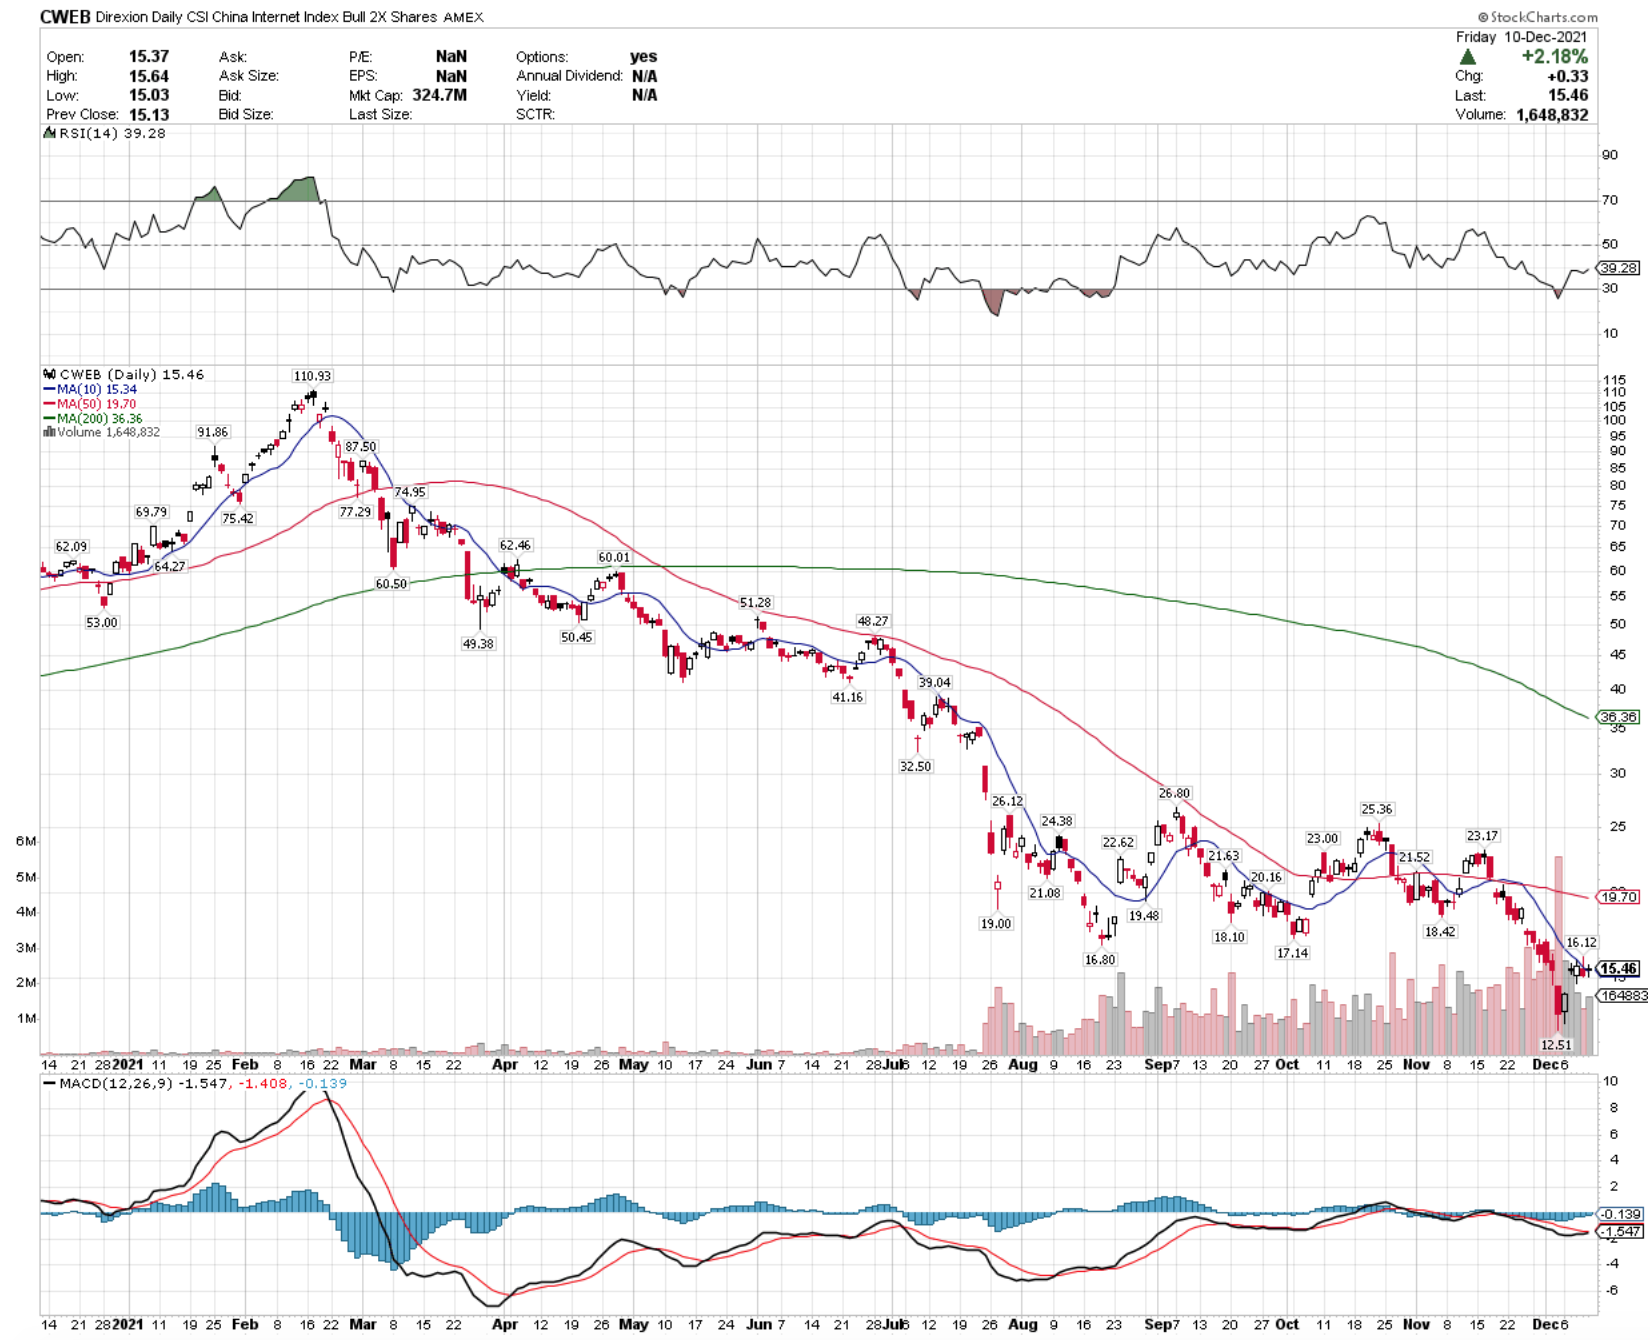Click the 12.51 lowest price annotation
Image resolution: width=1650 pixels, height=1340 pixels.
point(1556,1044)
